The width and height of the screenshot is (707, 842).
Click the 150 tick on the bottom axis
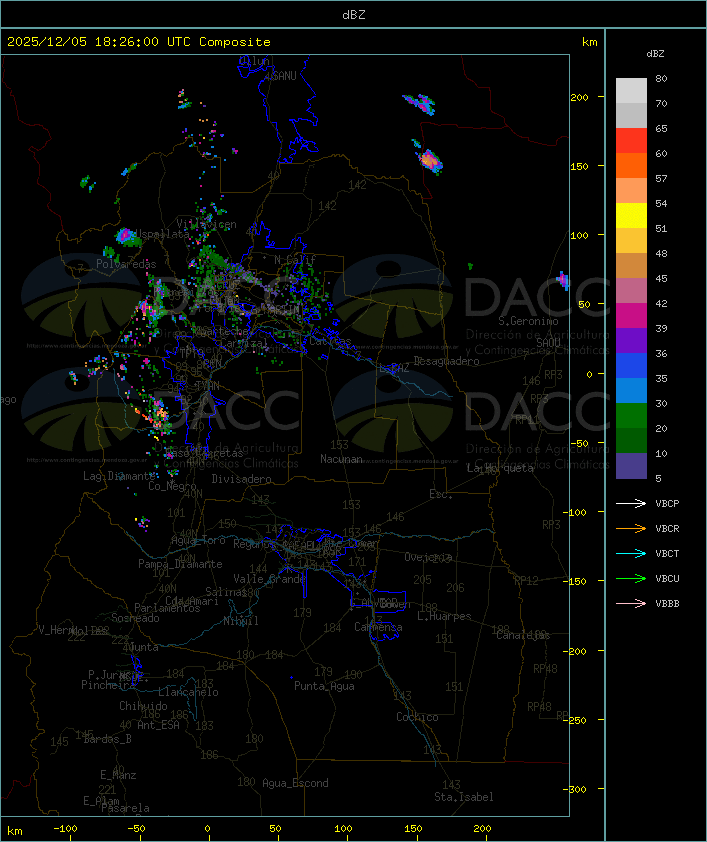pyautogui.click(x=413, y=829)
